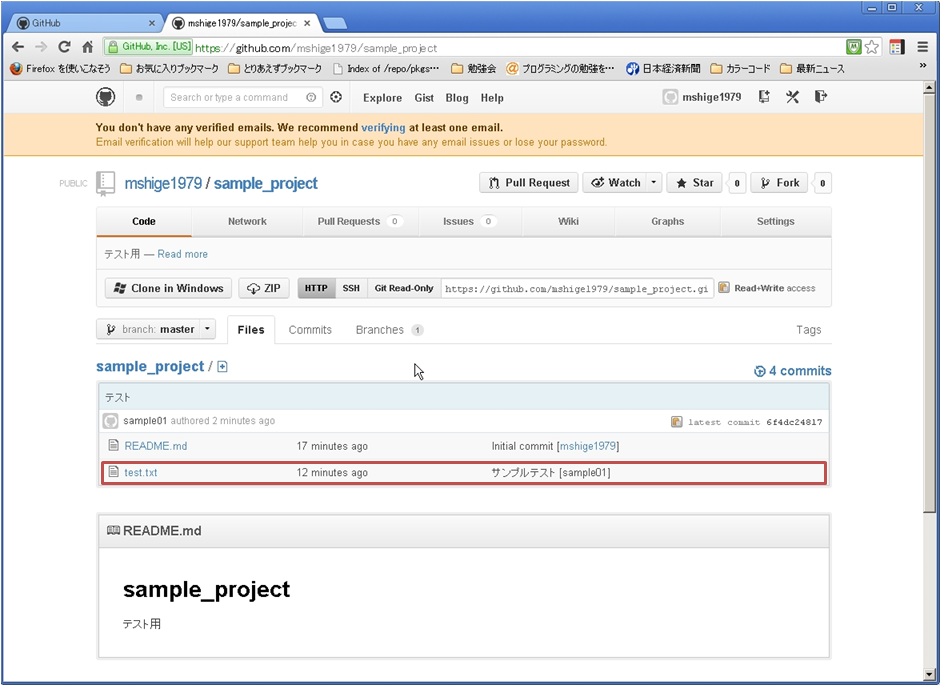Open the branch: master dropdown
The image size is (946, 689).
156,329
